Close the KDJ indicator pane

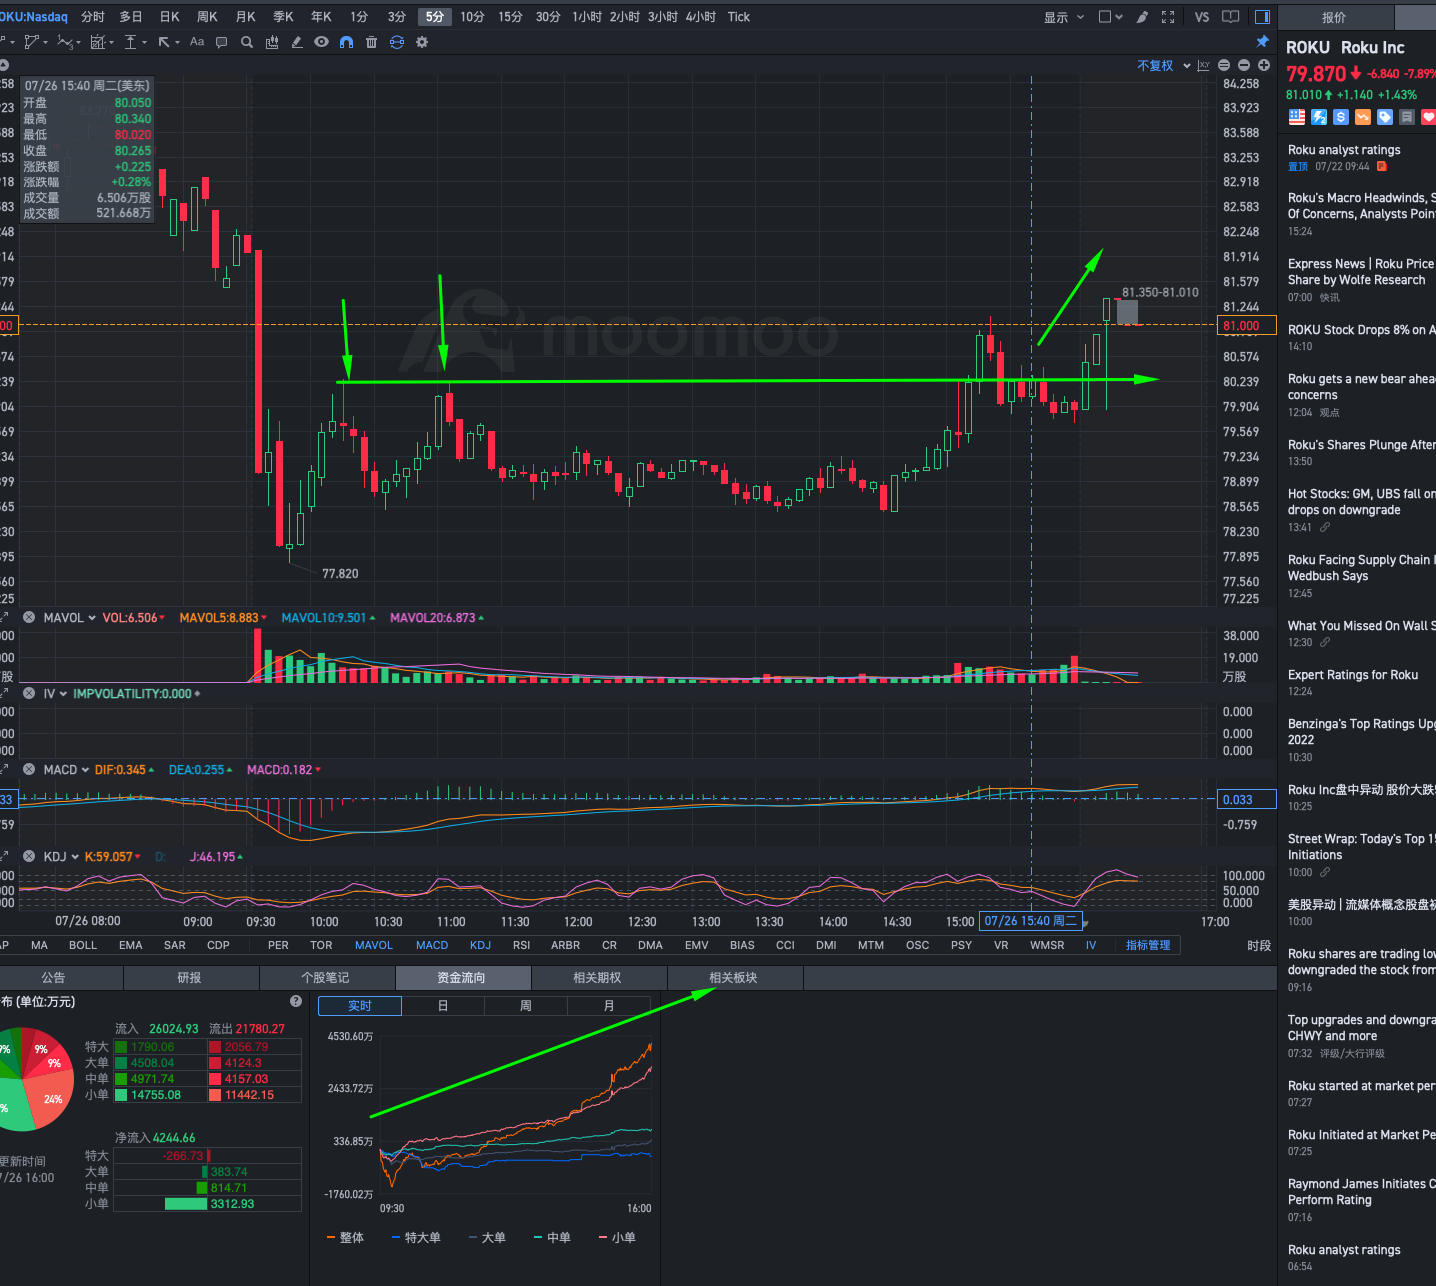coord(29,857)
